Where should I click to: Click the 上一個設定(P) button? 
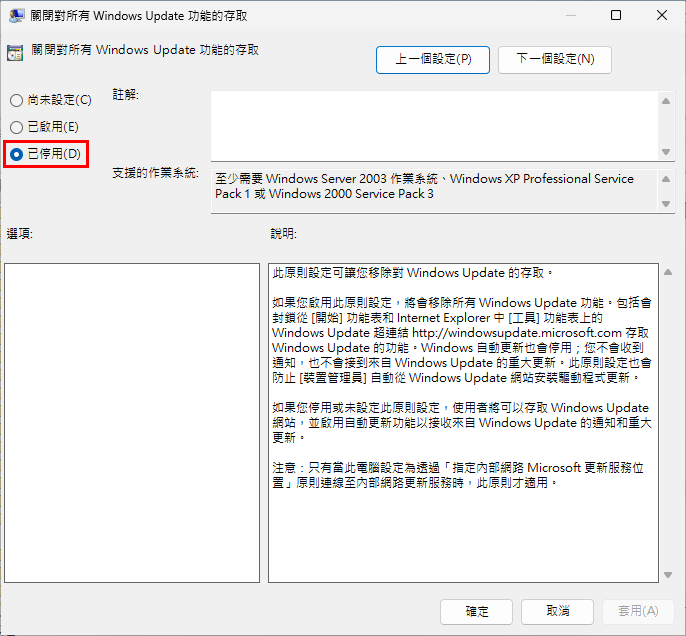pyautogui.click(x=433, y=59)
